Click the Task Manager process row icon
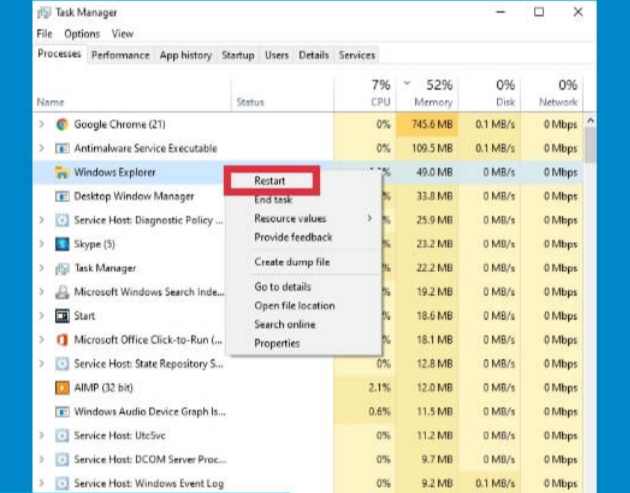This screenshot has width=630, height=493. click(62, 268)
